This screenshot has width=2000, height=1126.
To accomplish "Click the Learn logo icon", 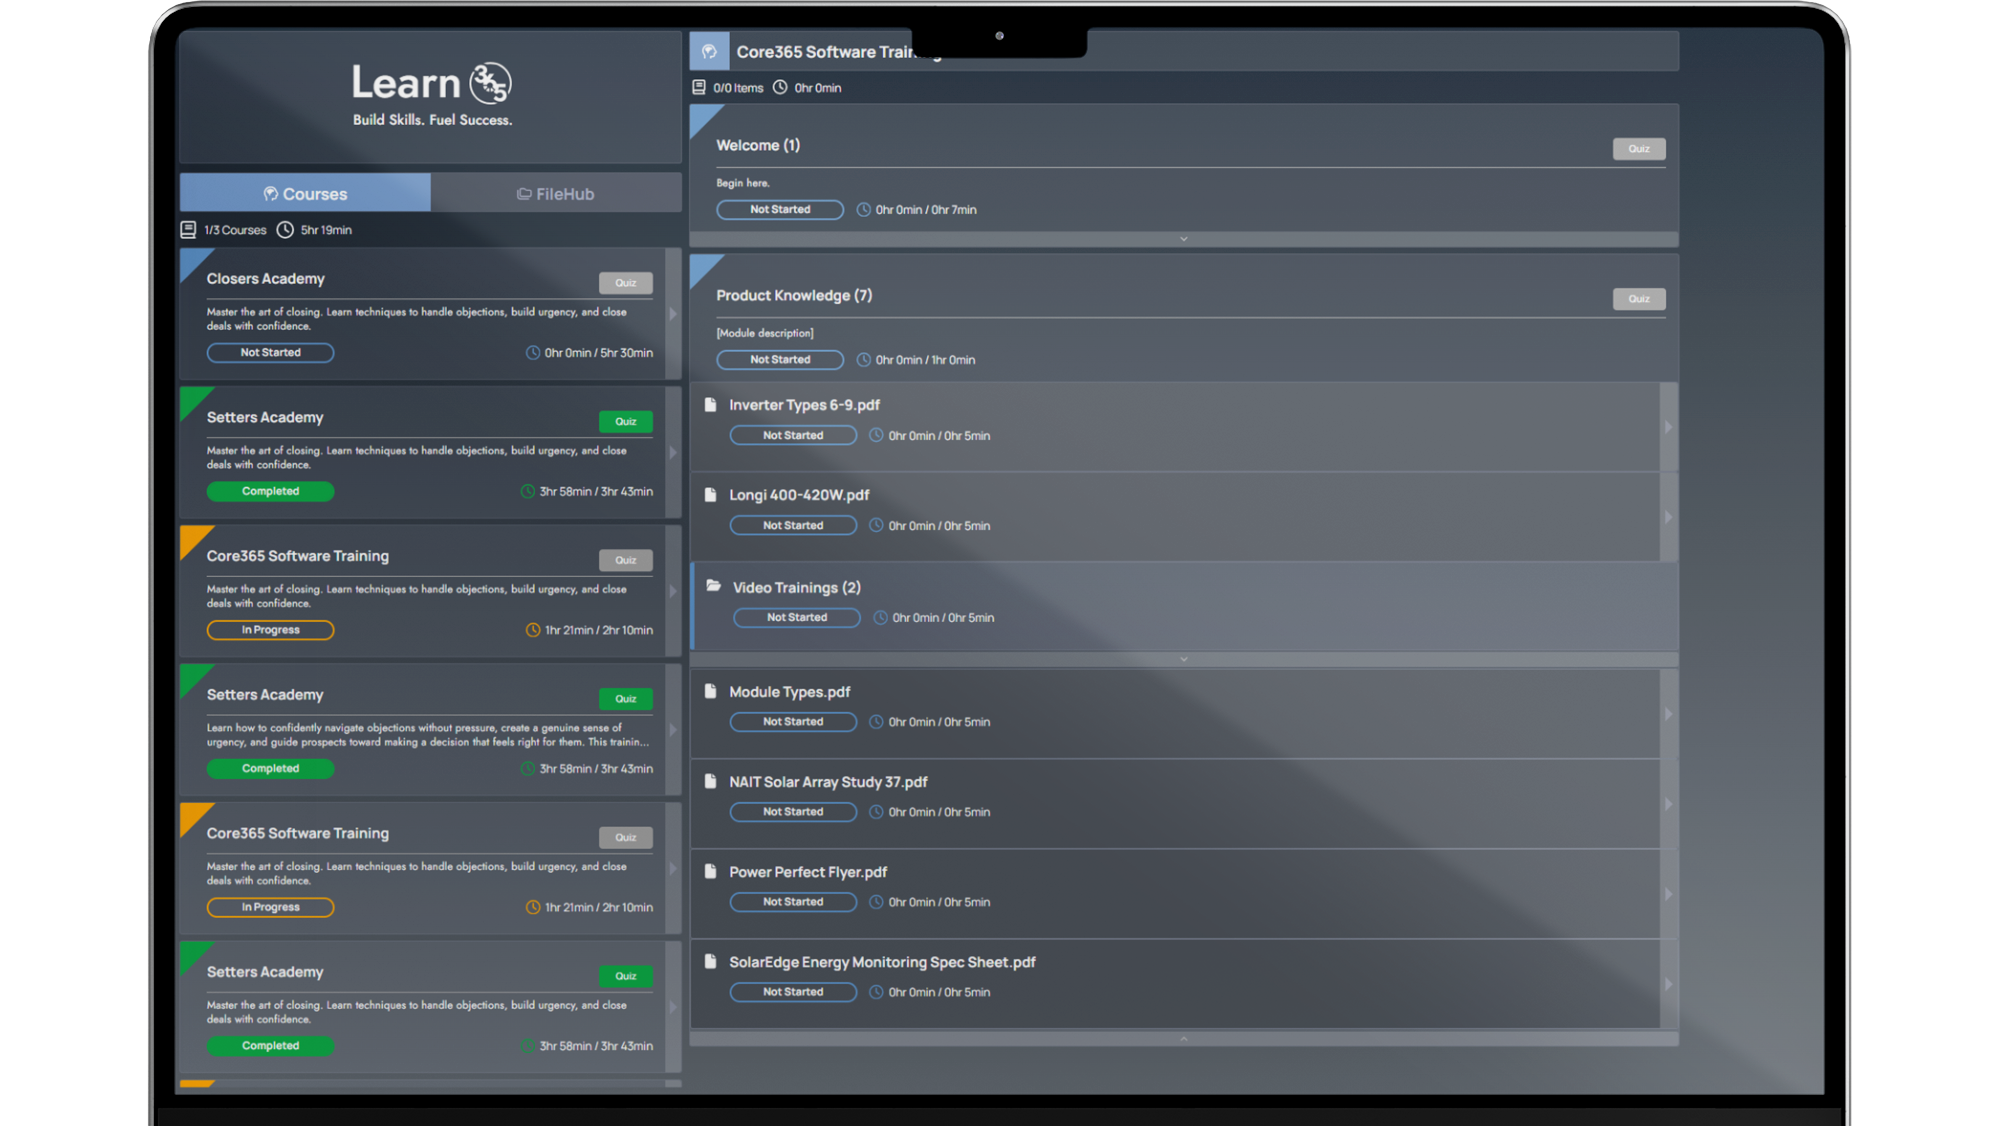I will [x=490, y=83].
